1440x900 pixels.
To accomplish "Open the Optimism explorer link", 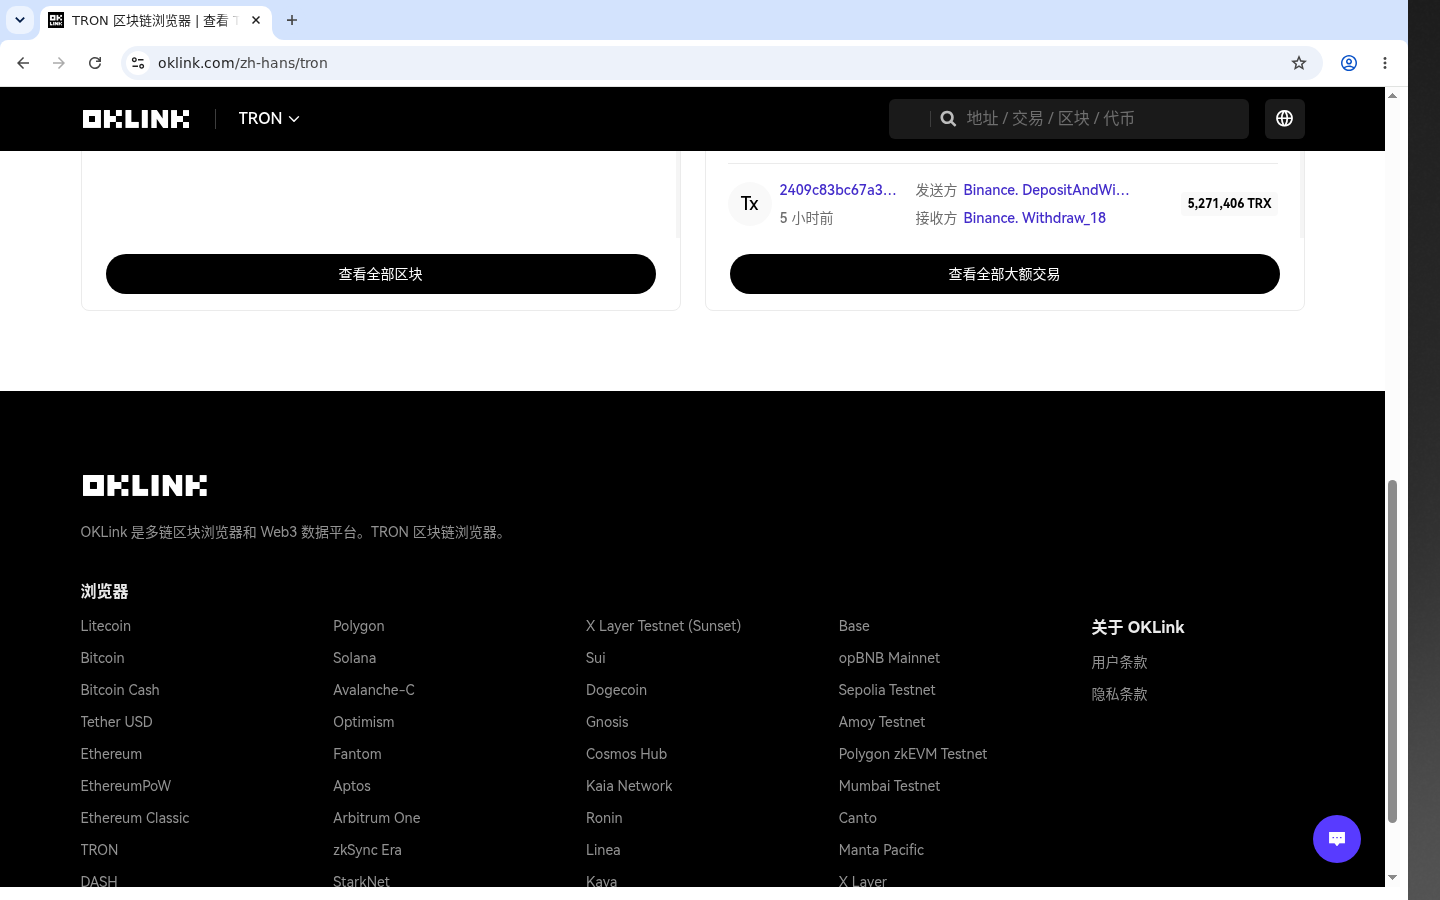I will point(364,722).
